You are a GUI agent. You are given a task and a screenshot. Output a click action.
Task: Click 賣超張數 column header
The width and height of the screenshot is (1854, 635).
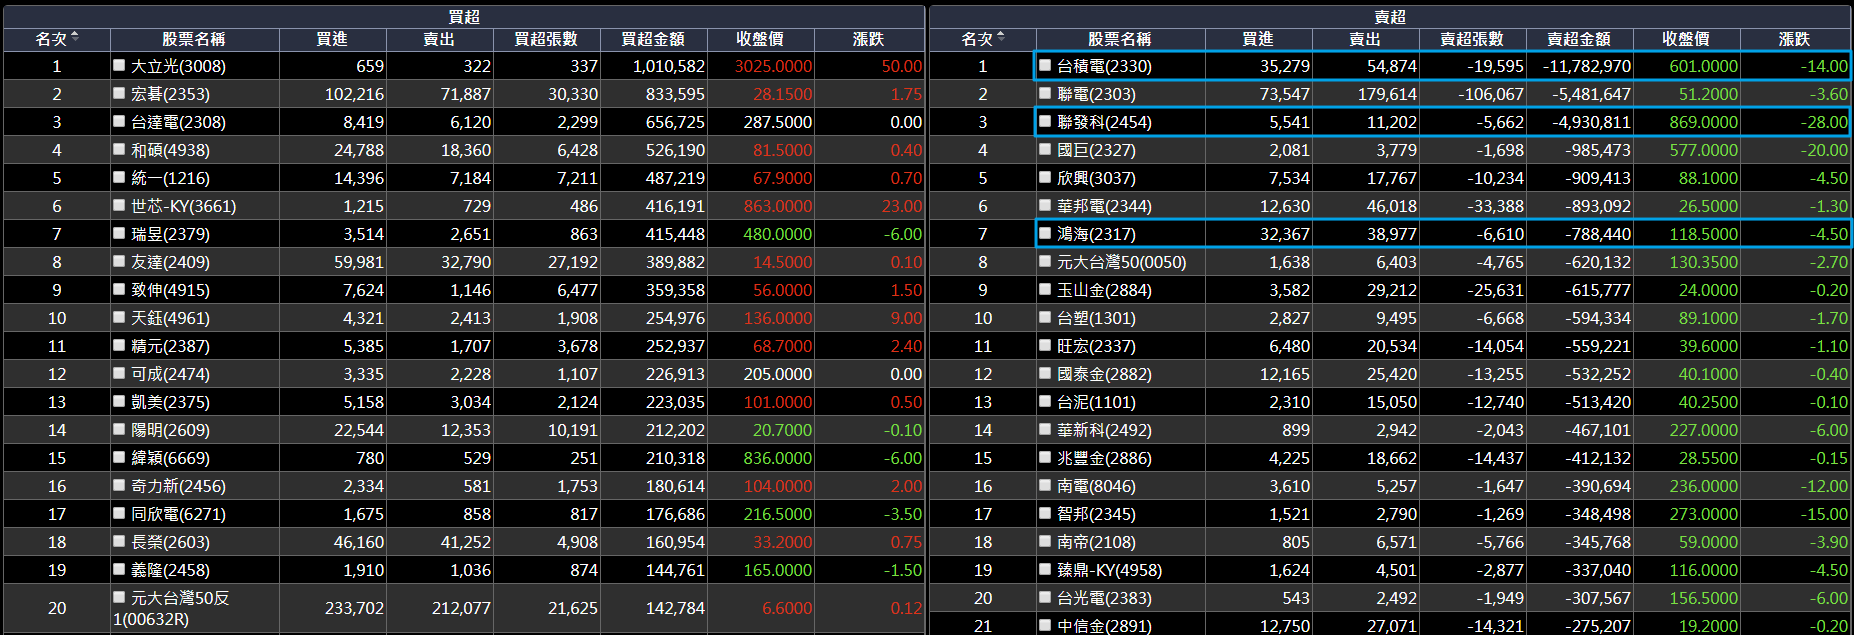click(x=1472, y=39)
